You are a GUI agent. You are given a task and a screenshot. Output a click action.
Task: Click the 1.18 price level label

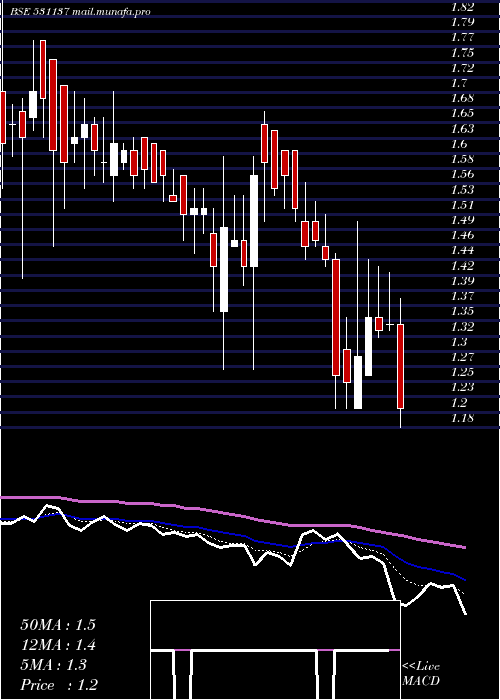coord(462,418)
